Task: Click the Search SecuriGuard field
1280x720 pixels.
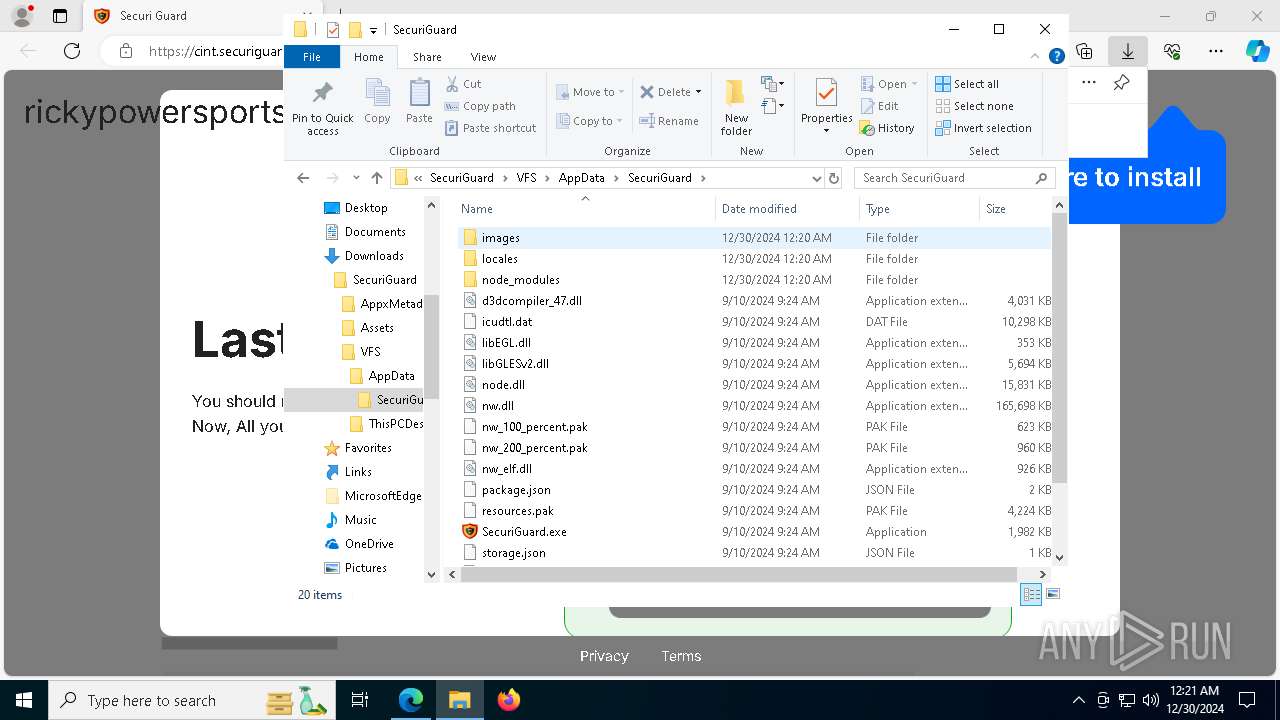Action: coord(953,178)
